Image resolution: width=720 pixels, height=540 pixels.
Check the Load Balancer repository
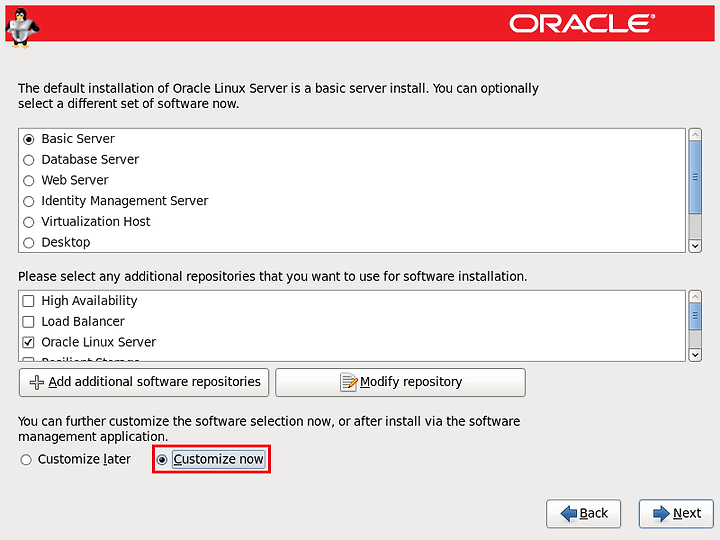28,321
